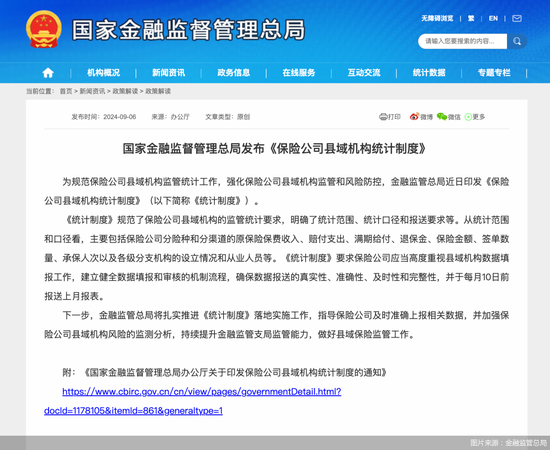Switch to traditional Chinese 繁
This screenshot has height=450, width=550.
tap(471, 18)
